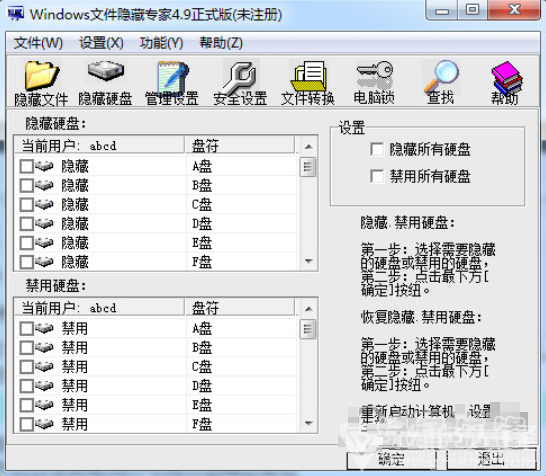Check 禁用 box for D盘
546x476 pixels.
click(x=26, y=386)
